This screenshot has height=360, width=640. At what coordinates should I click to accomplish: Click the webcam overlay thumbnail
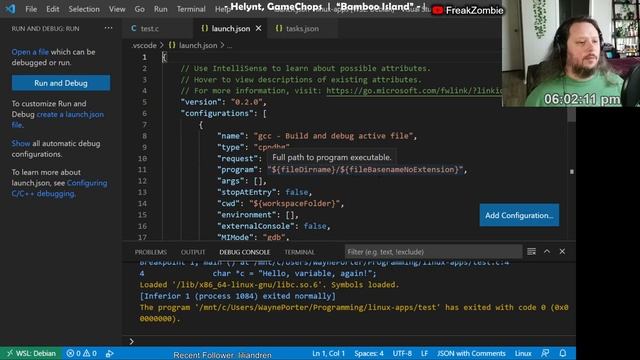pyautogui.click(x=571, y=53)
